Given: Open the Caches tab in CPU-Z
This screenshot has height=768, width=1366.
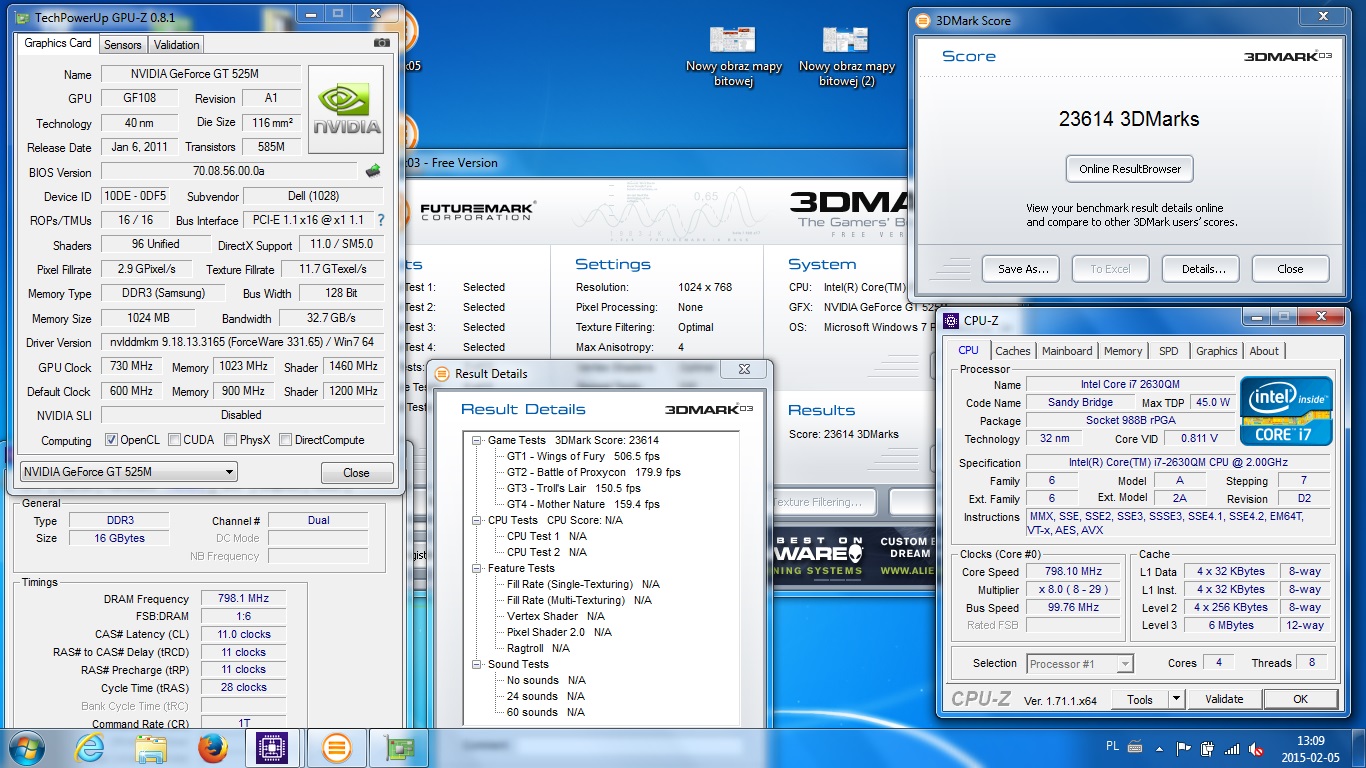Looking at the screenshot, I should (1013, 351).
